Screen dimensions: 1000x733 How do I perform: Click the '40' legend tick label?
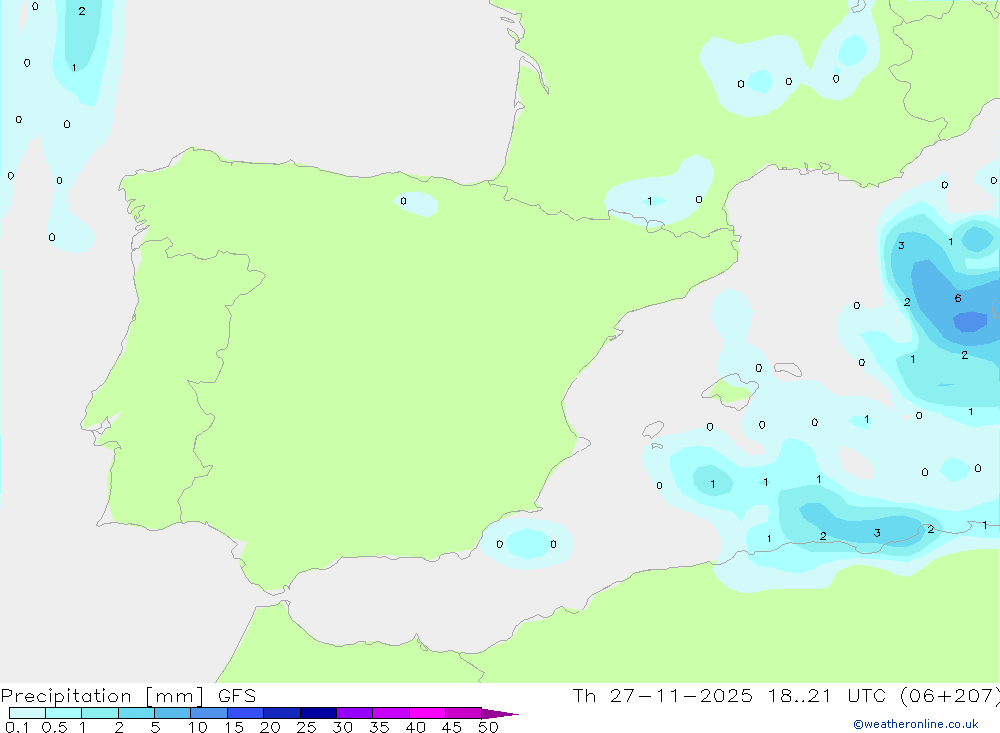[x=416, y=727]
